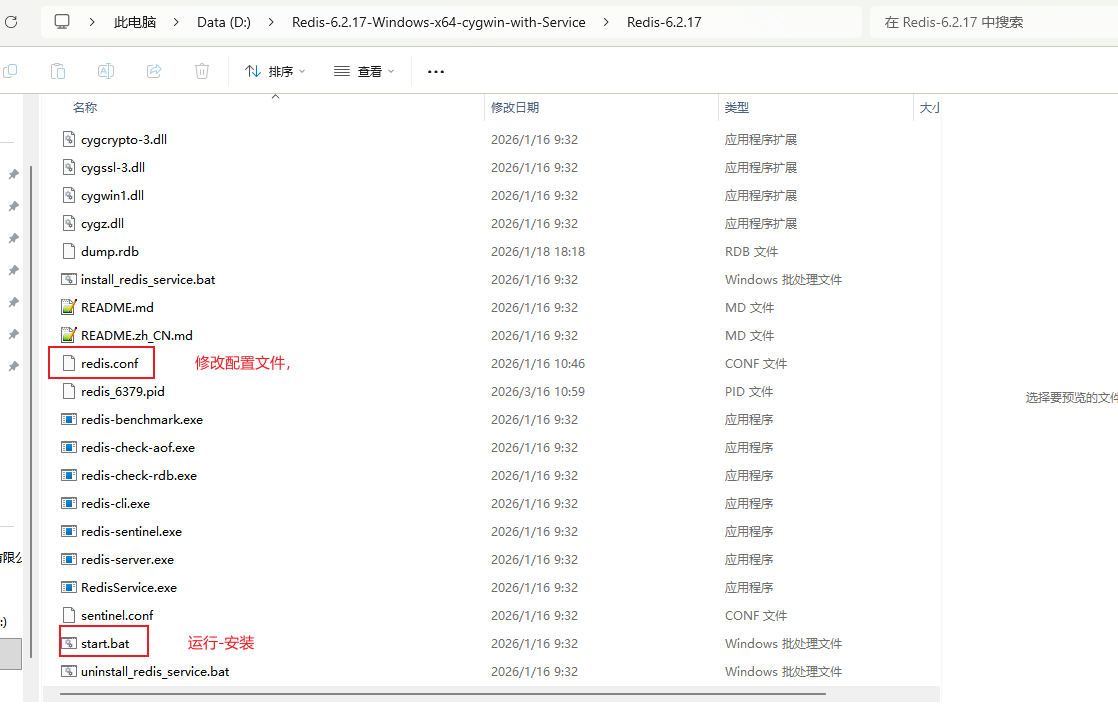Click the install_redis_service.bat file name
The image size is (1118, 714).
148,279
